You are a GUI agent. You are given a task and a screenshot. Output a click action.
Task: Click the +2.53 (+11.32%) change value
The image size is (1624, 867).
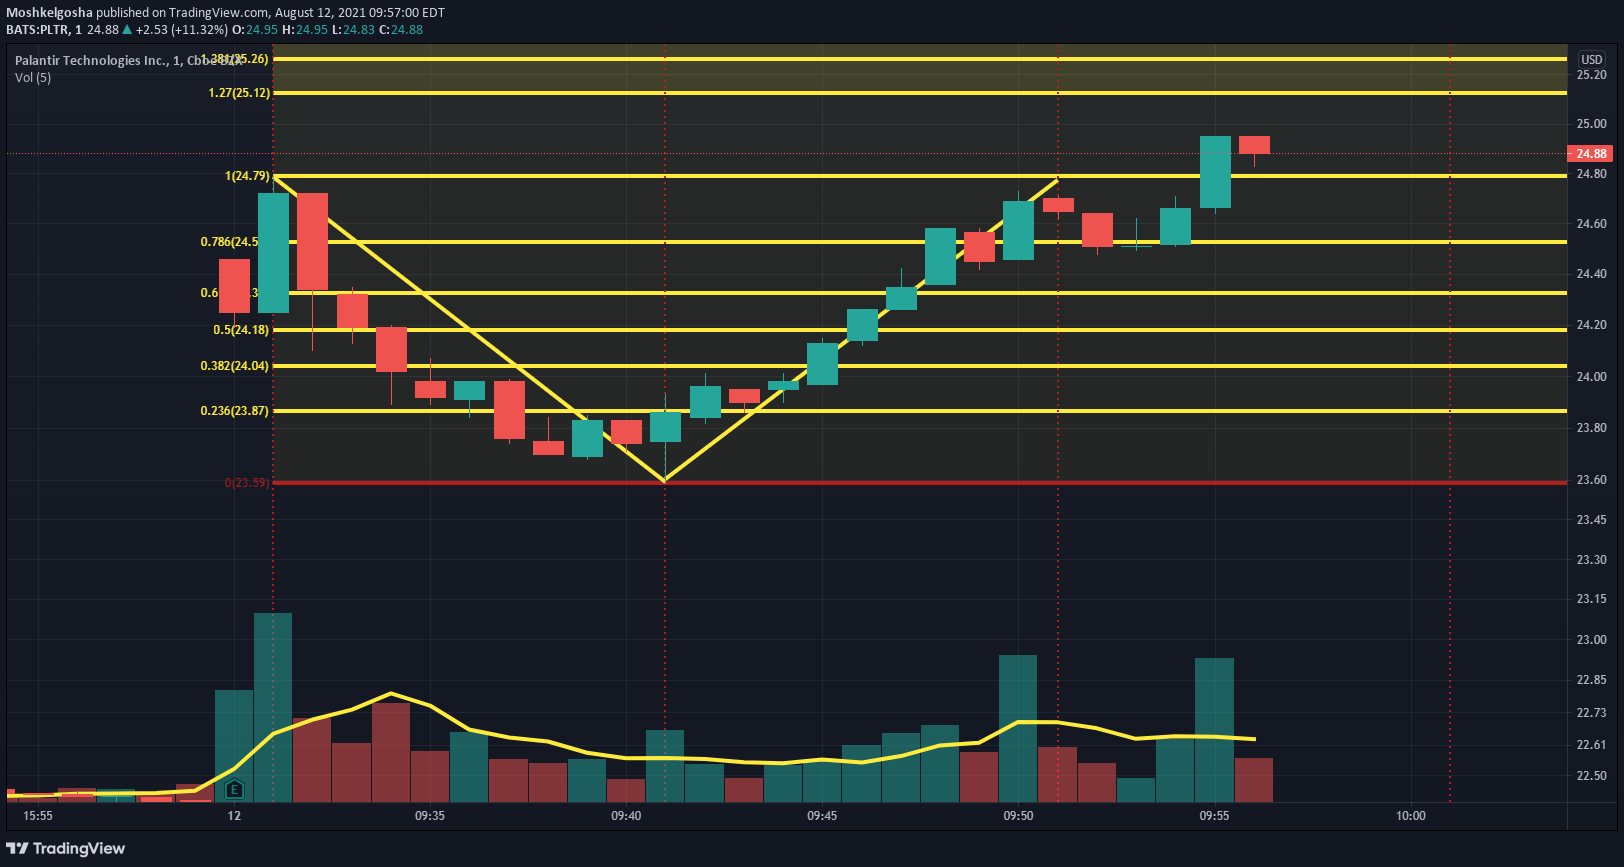click(181, 30)
